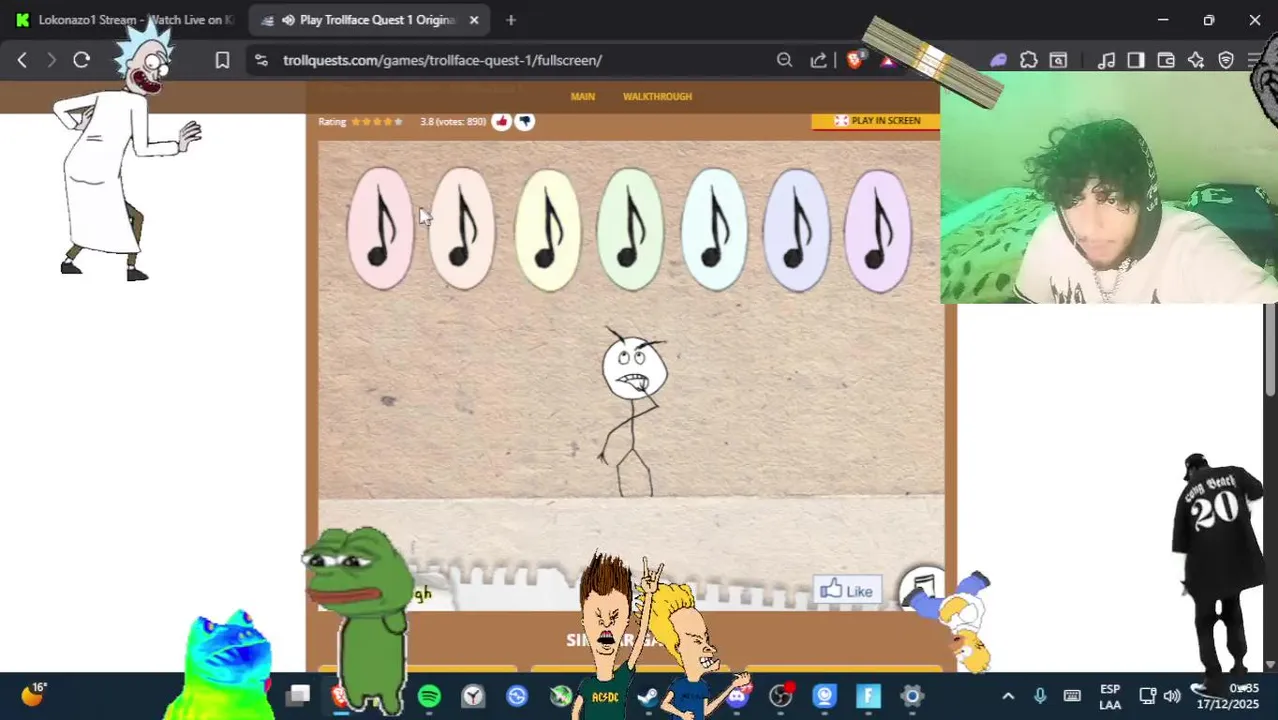
Task: Reload the current page
Action: [x=82, y=60]
